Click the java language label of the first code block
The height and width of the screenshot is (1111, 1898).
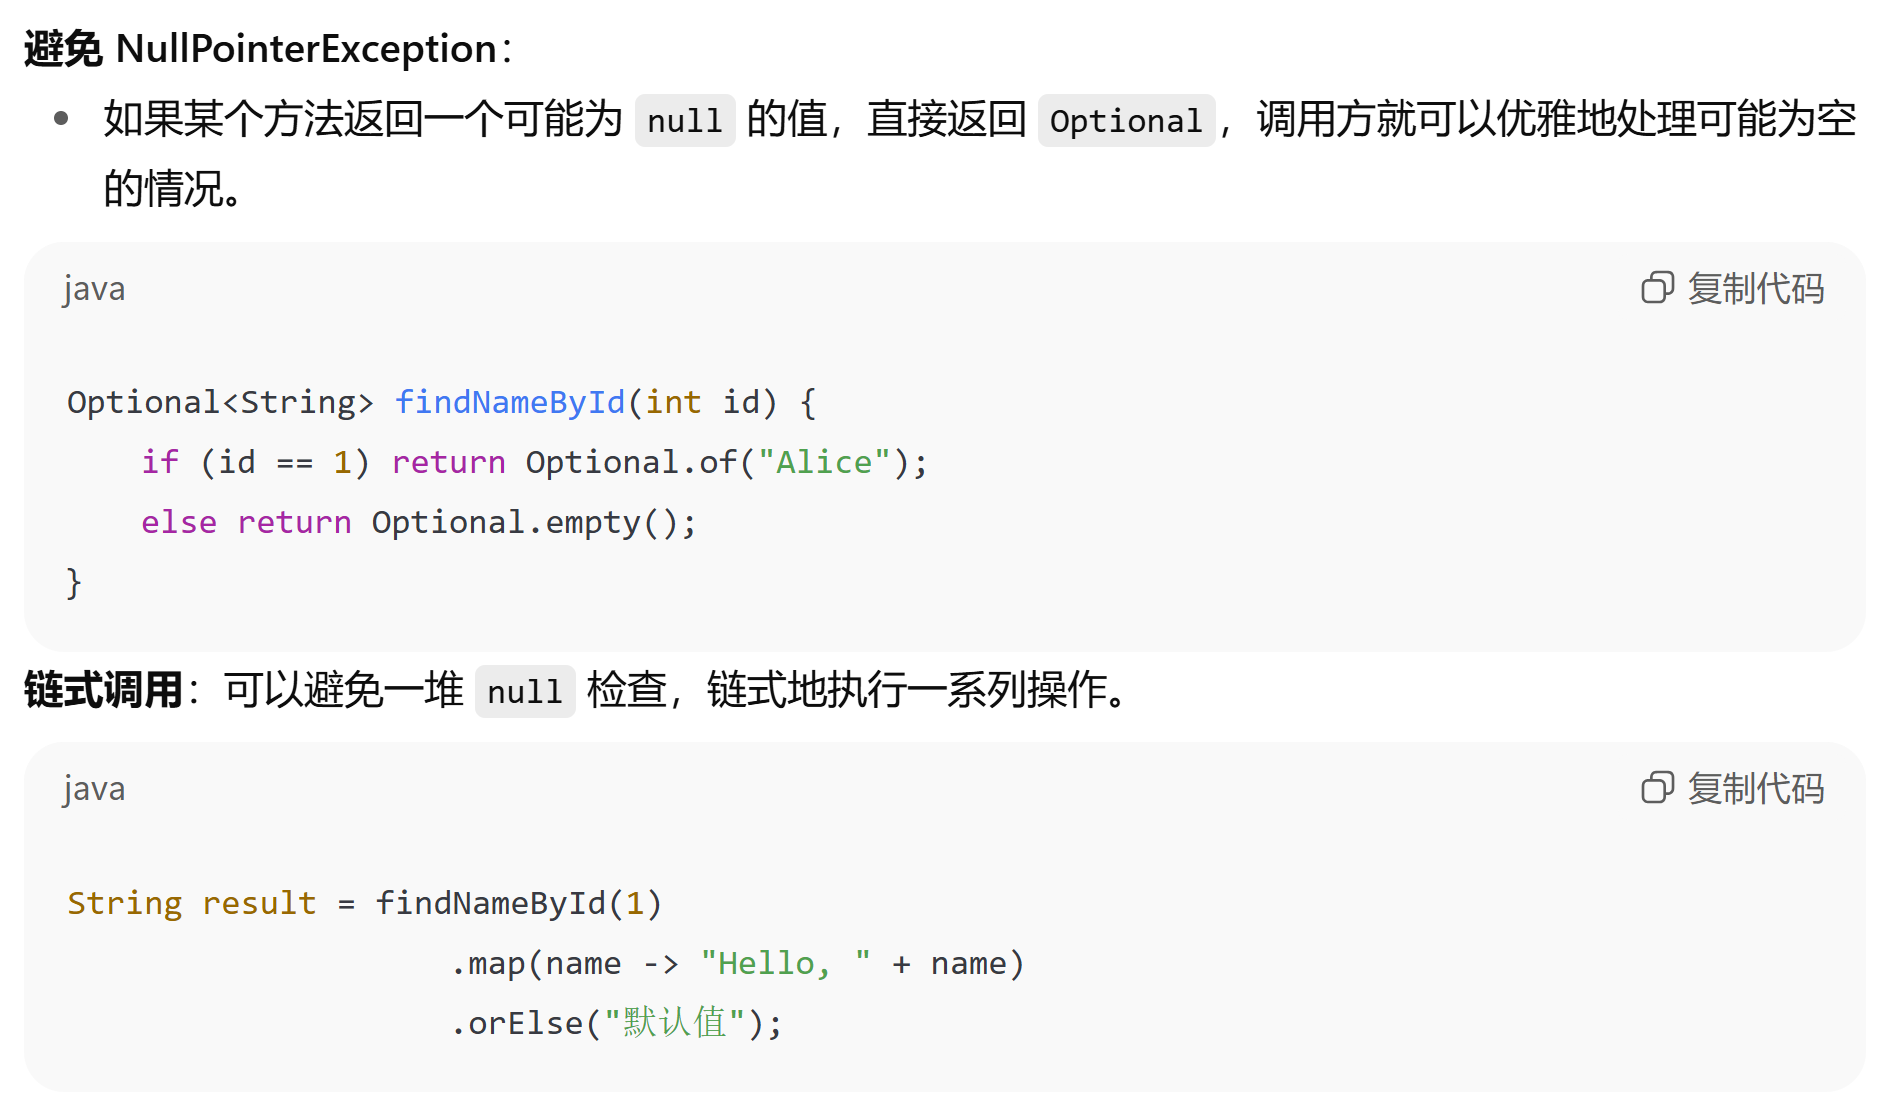coord(94,289)
